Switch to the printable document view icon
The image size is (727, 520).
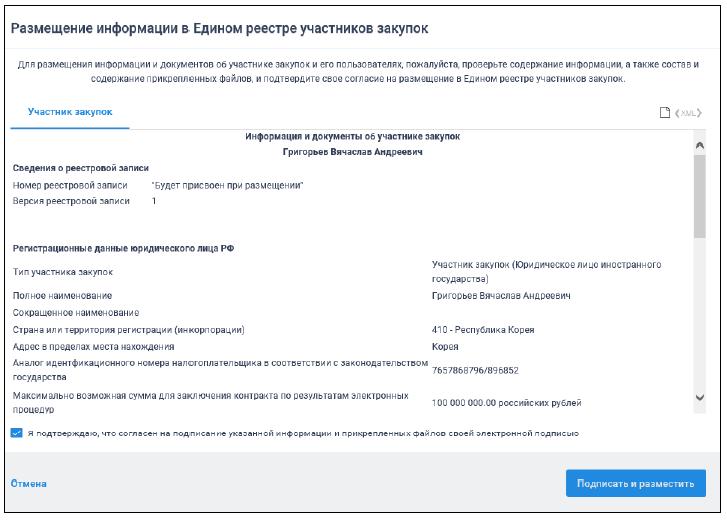(664, 112)
